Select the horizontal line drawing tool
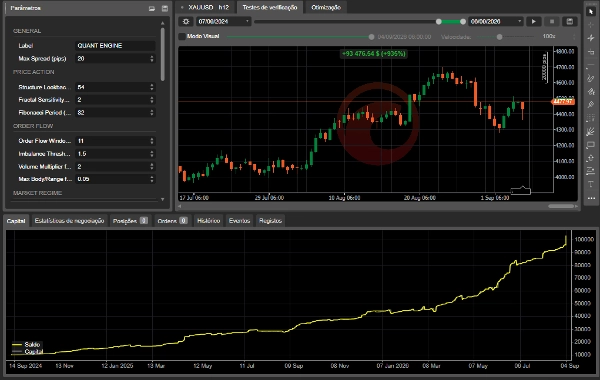The image size is (600, 380). 591,65
